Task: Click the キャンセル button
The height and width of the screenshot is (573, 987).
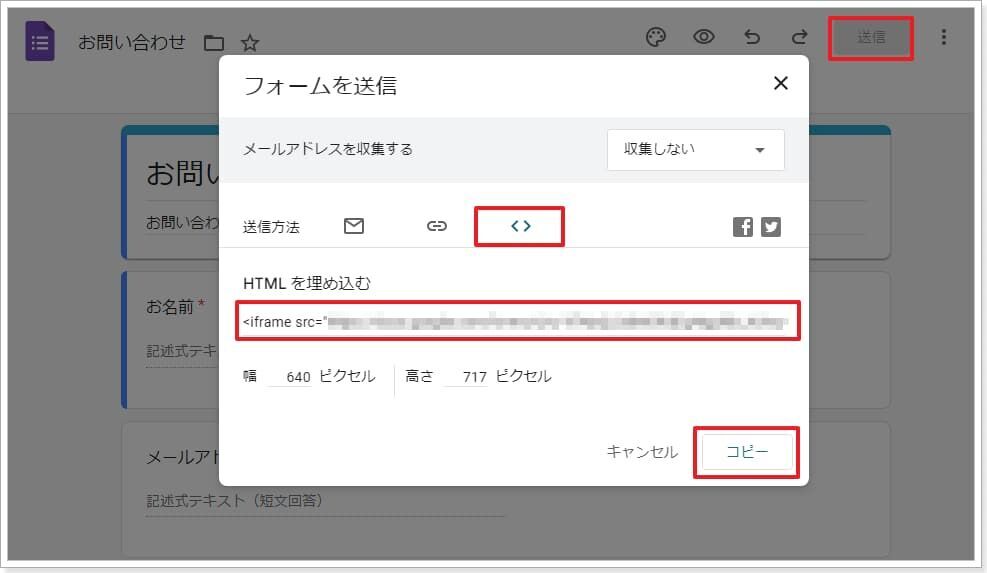Action: 642,451
